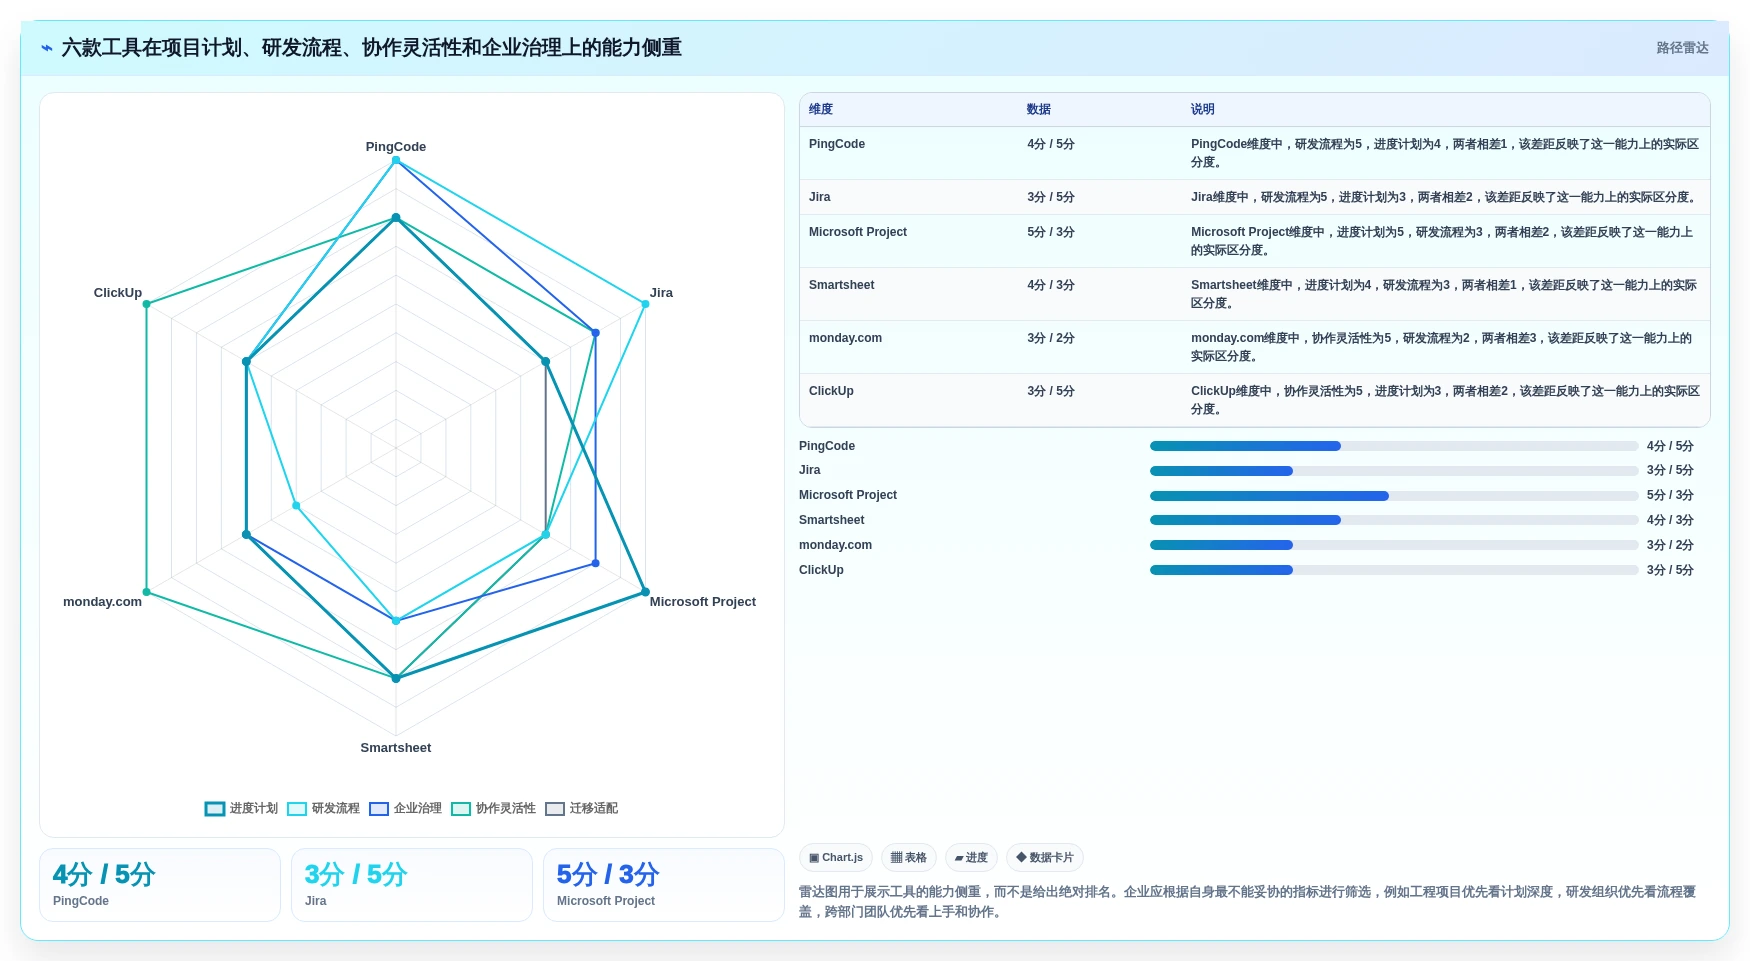Click the 3分 / 2分 value in monday.com table row

tap(1051, 338)
